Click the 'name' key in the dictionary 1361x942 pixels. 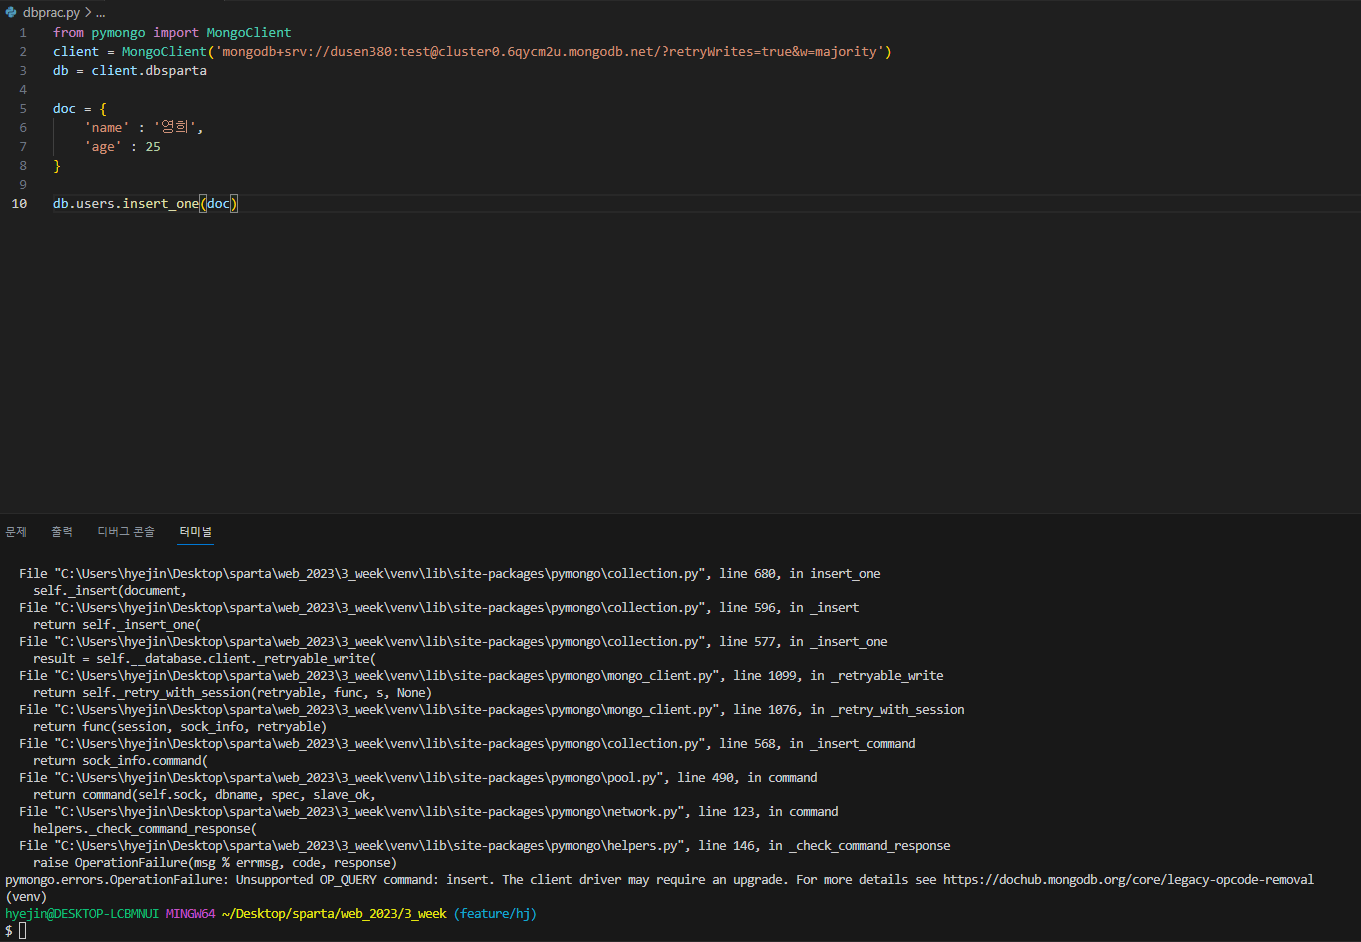[x=107, y=128]
